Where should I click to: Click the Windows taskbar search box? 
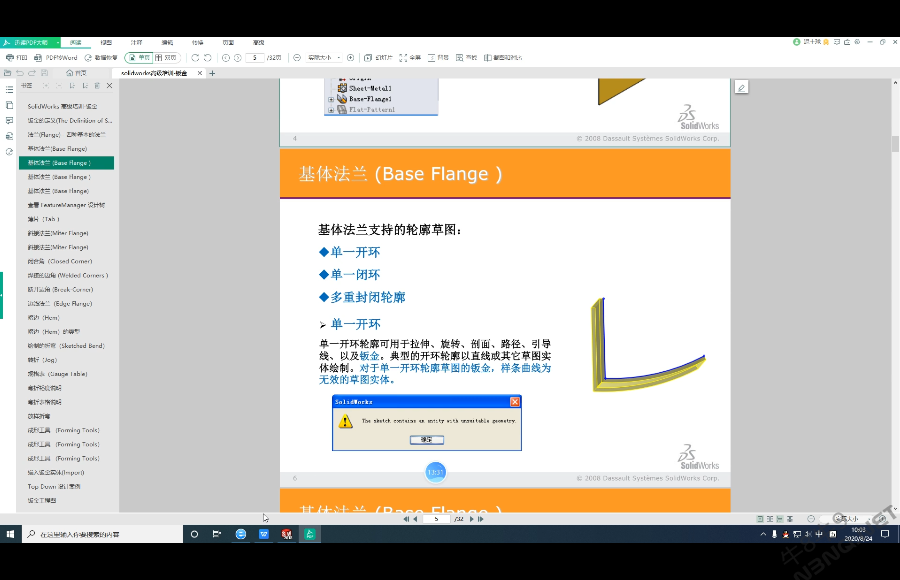coord(103,534)
